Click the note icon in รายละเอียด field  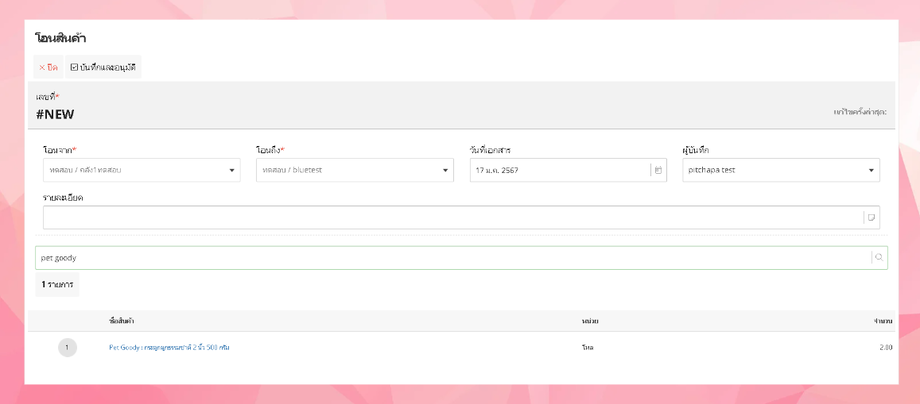tap(871, 218)
